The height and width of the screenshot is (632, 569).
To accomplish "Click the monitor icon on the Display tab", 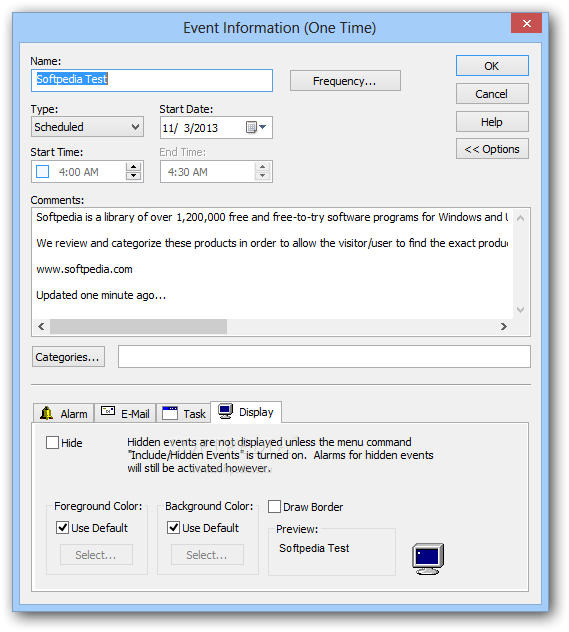I will [x=225, y=412].
